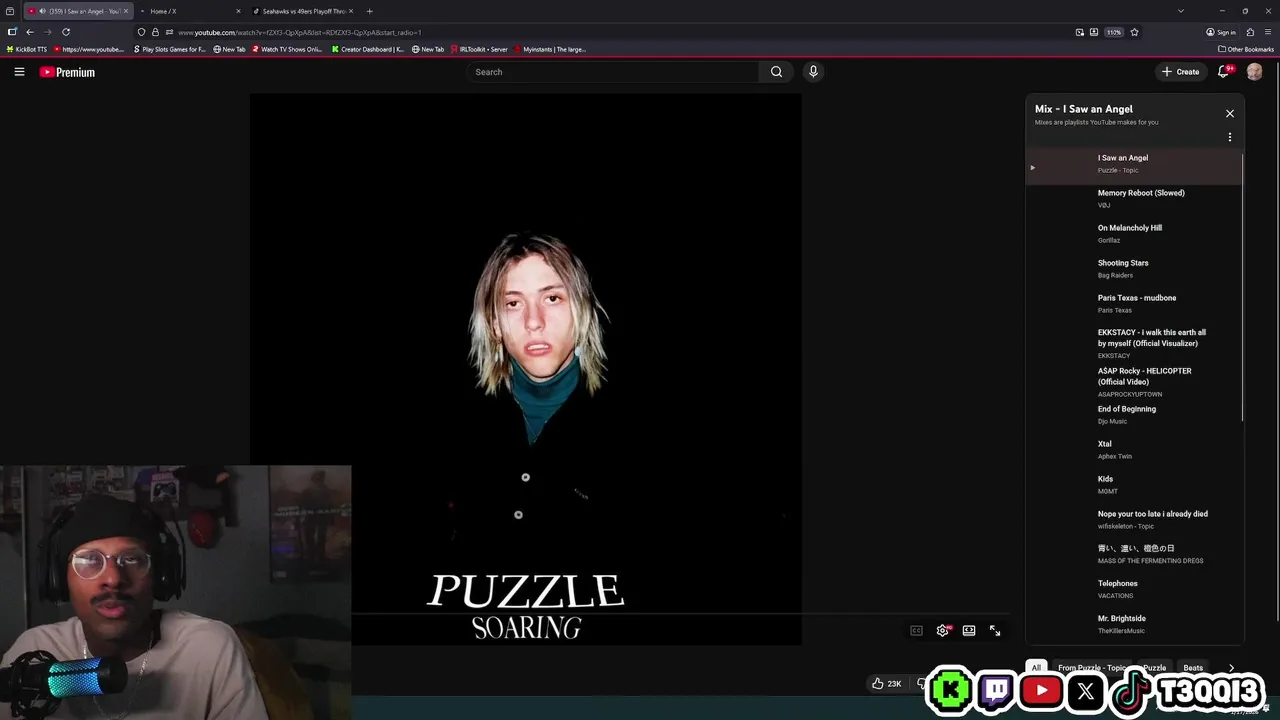Open the Play Slots Games bookmark
Image resolution: width=1280 pixels, height=720 pixels.
click(170, 49)
